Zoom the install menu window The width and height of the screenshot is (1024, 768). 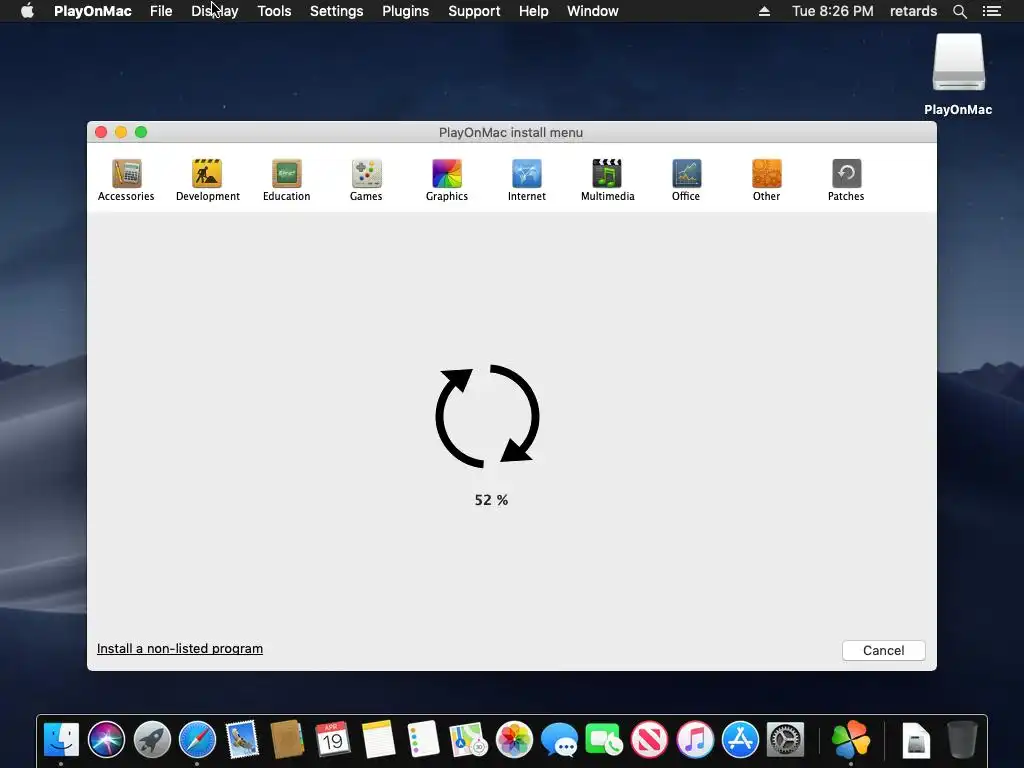(x=141, y=132)
